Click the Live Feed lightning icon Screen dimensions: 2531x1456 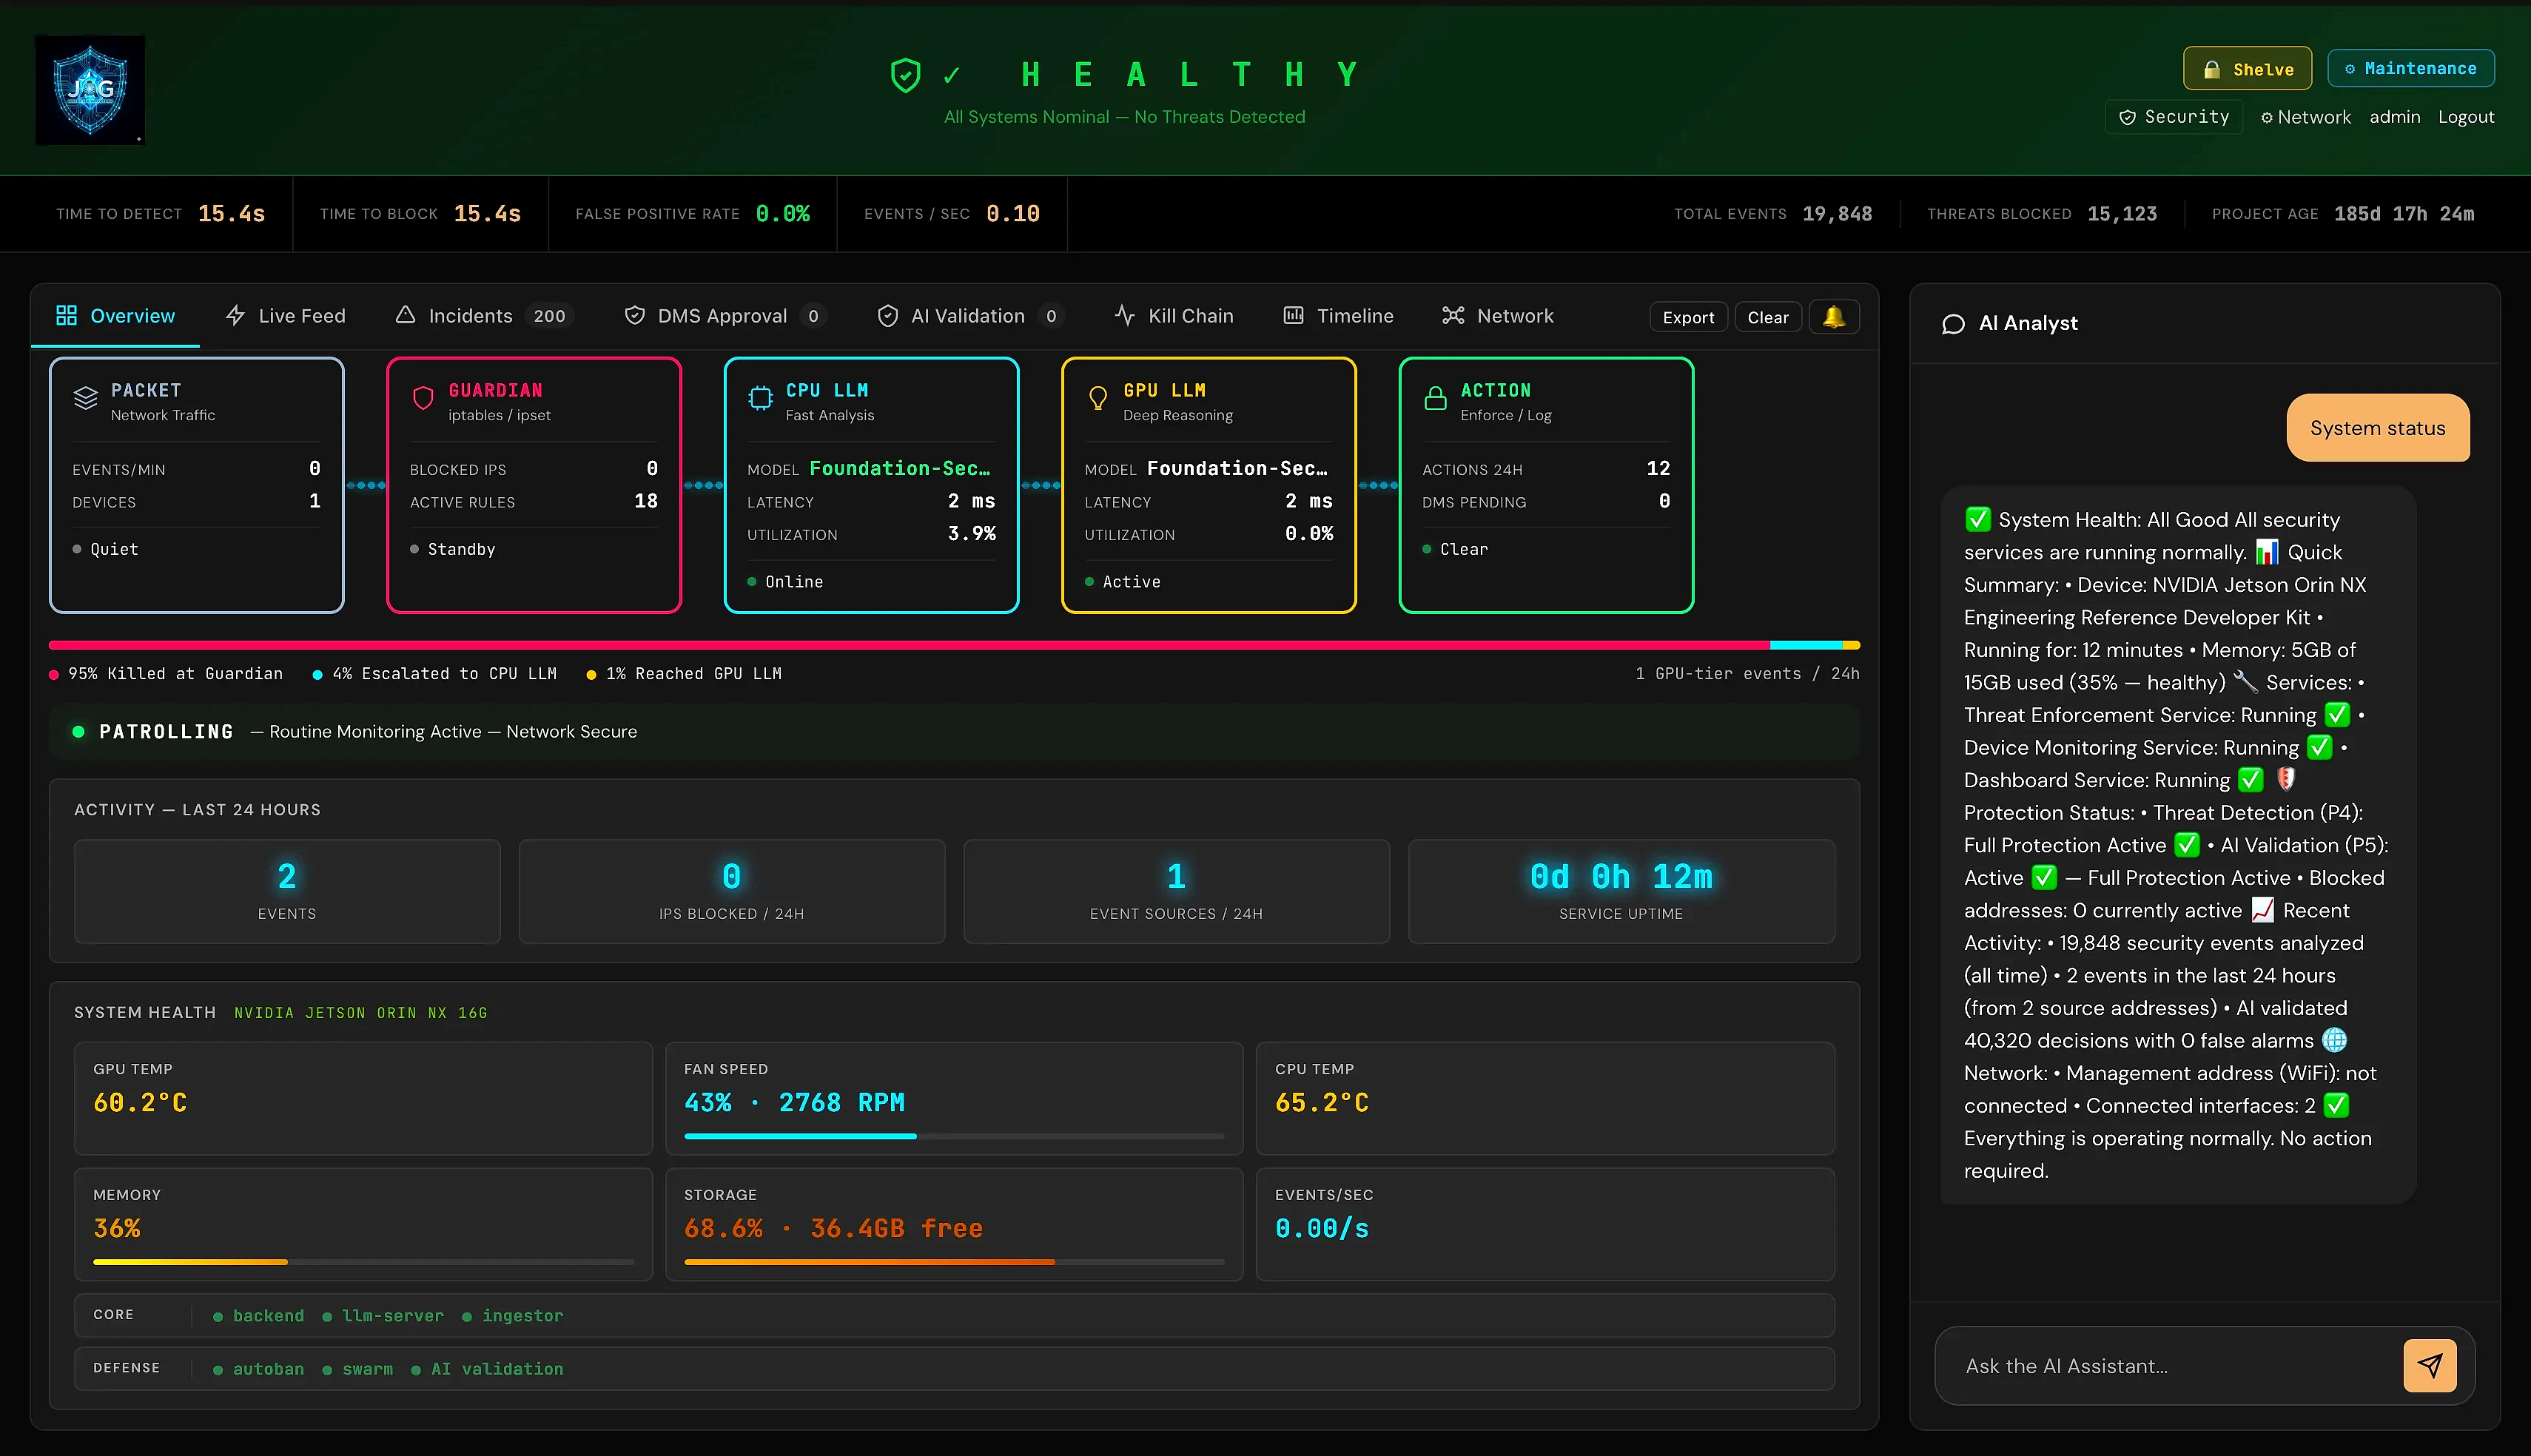[x=235, y=316]
